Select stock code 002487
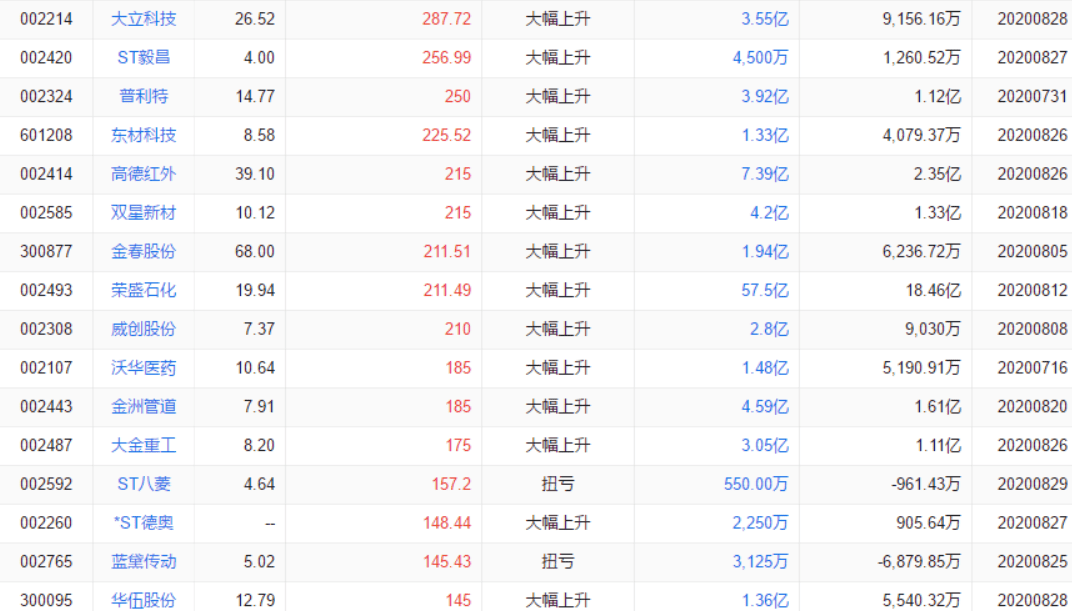This screenshot has height=611, width=1072. (46, 445)
